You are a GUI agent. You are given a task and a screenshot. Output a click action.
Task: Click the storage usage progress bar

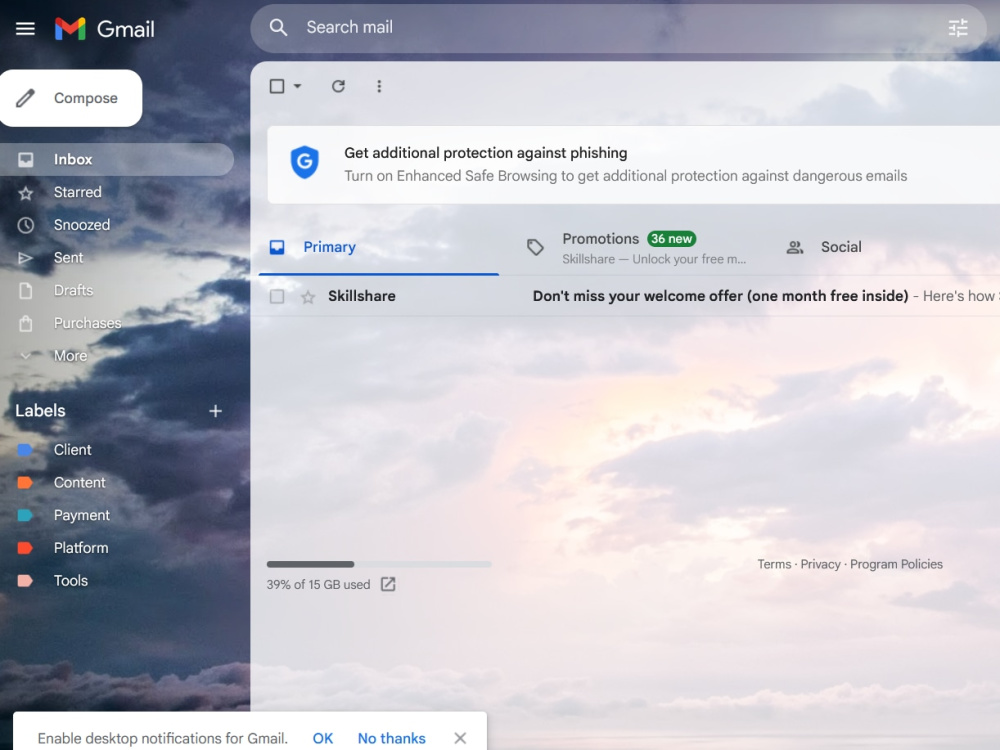[x=379, y=564]
